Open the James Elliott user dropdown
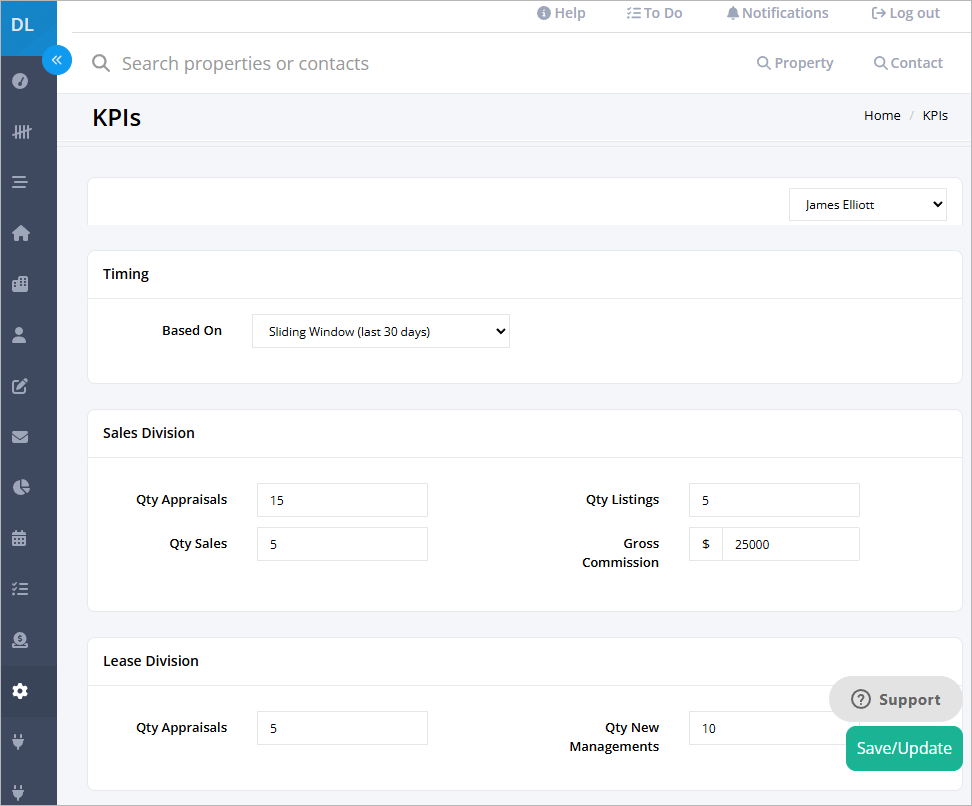Screen dimensions: 972x806 pyautogui.click(x=867, y=204)
